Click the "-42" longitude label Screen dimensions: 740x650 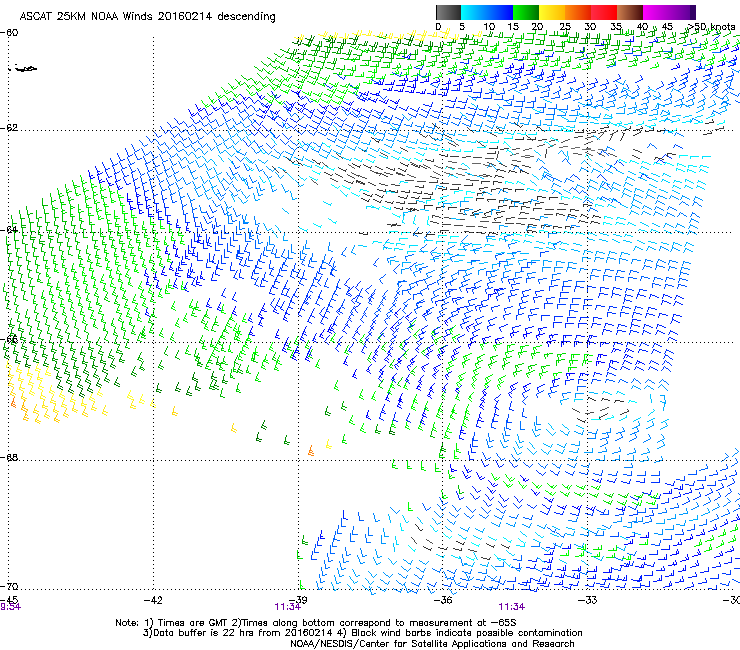[153, 600]
